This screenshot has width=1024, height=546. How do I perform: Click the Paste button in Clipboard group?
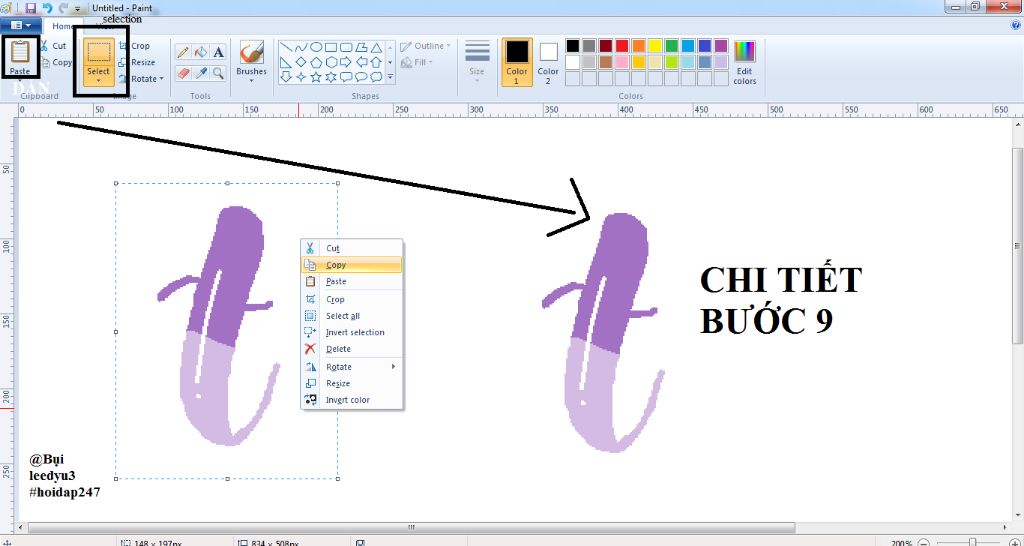point(20,56)
